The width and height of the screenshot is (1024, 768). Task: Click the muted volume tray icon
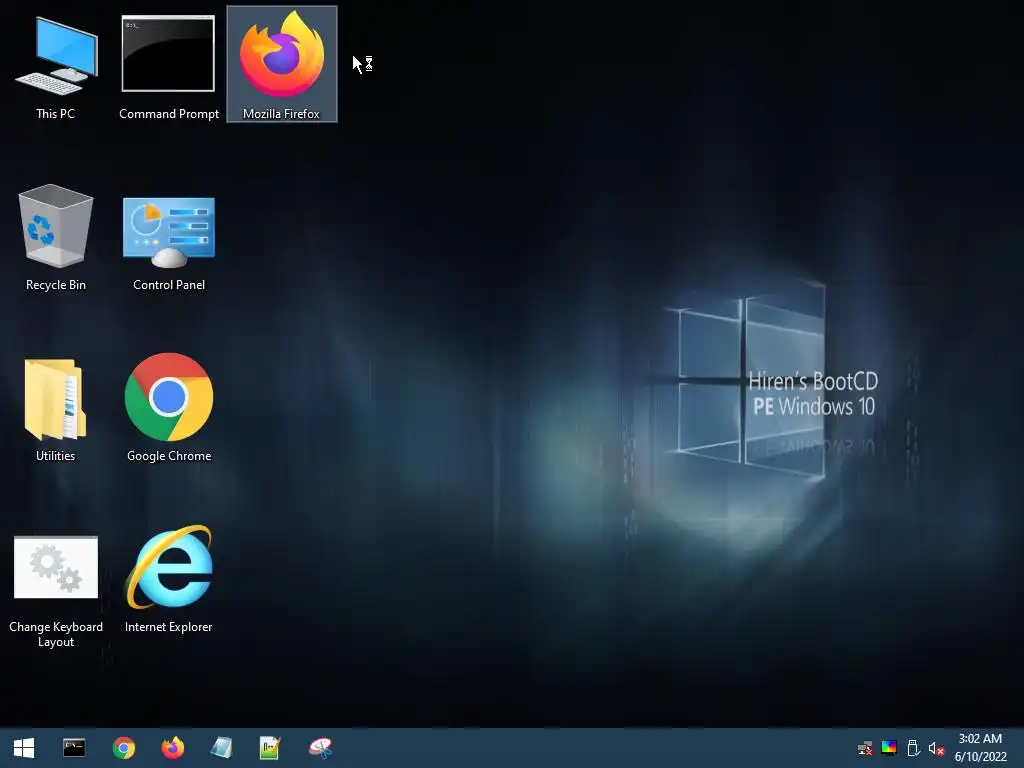click(936, 748)
